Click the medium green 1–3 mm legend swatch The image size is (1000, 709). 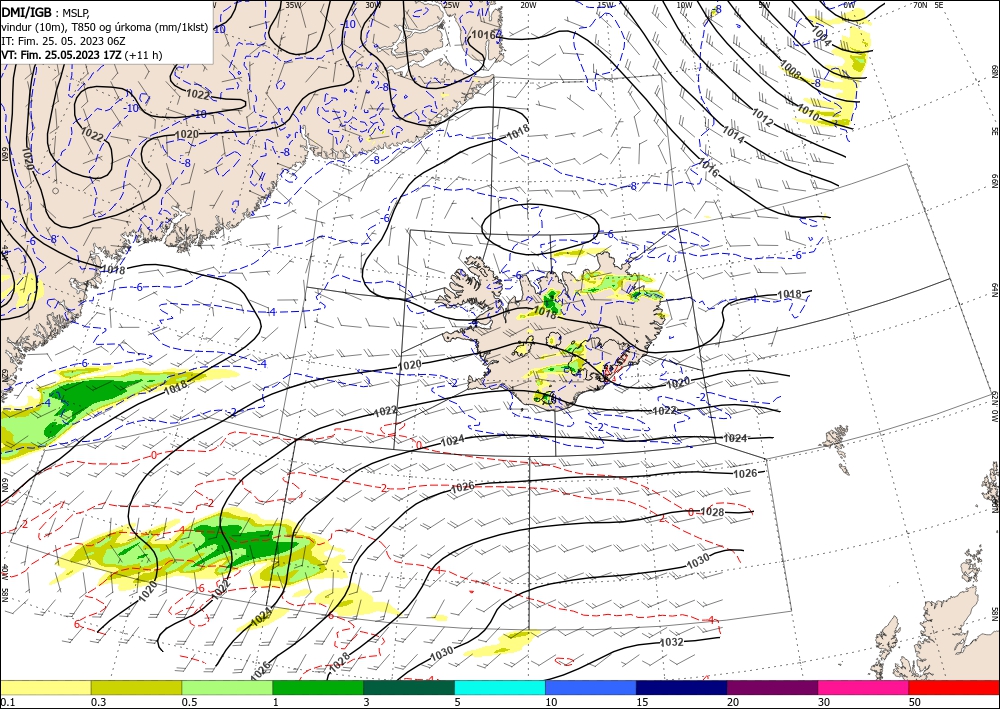pos(318,687)
